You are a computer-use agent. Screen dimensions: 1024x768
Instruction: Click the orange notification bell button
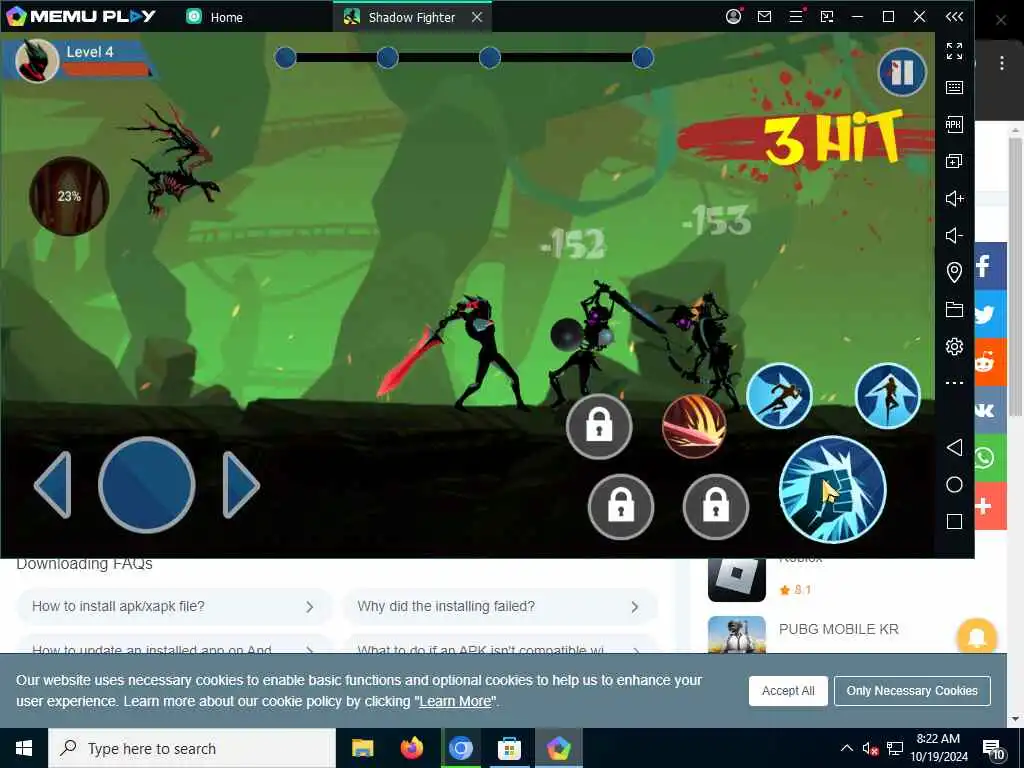point(976,637)
